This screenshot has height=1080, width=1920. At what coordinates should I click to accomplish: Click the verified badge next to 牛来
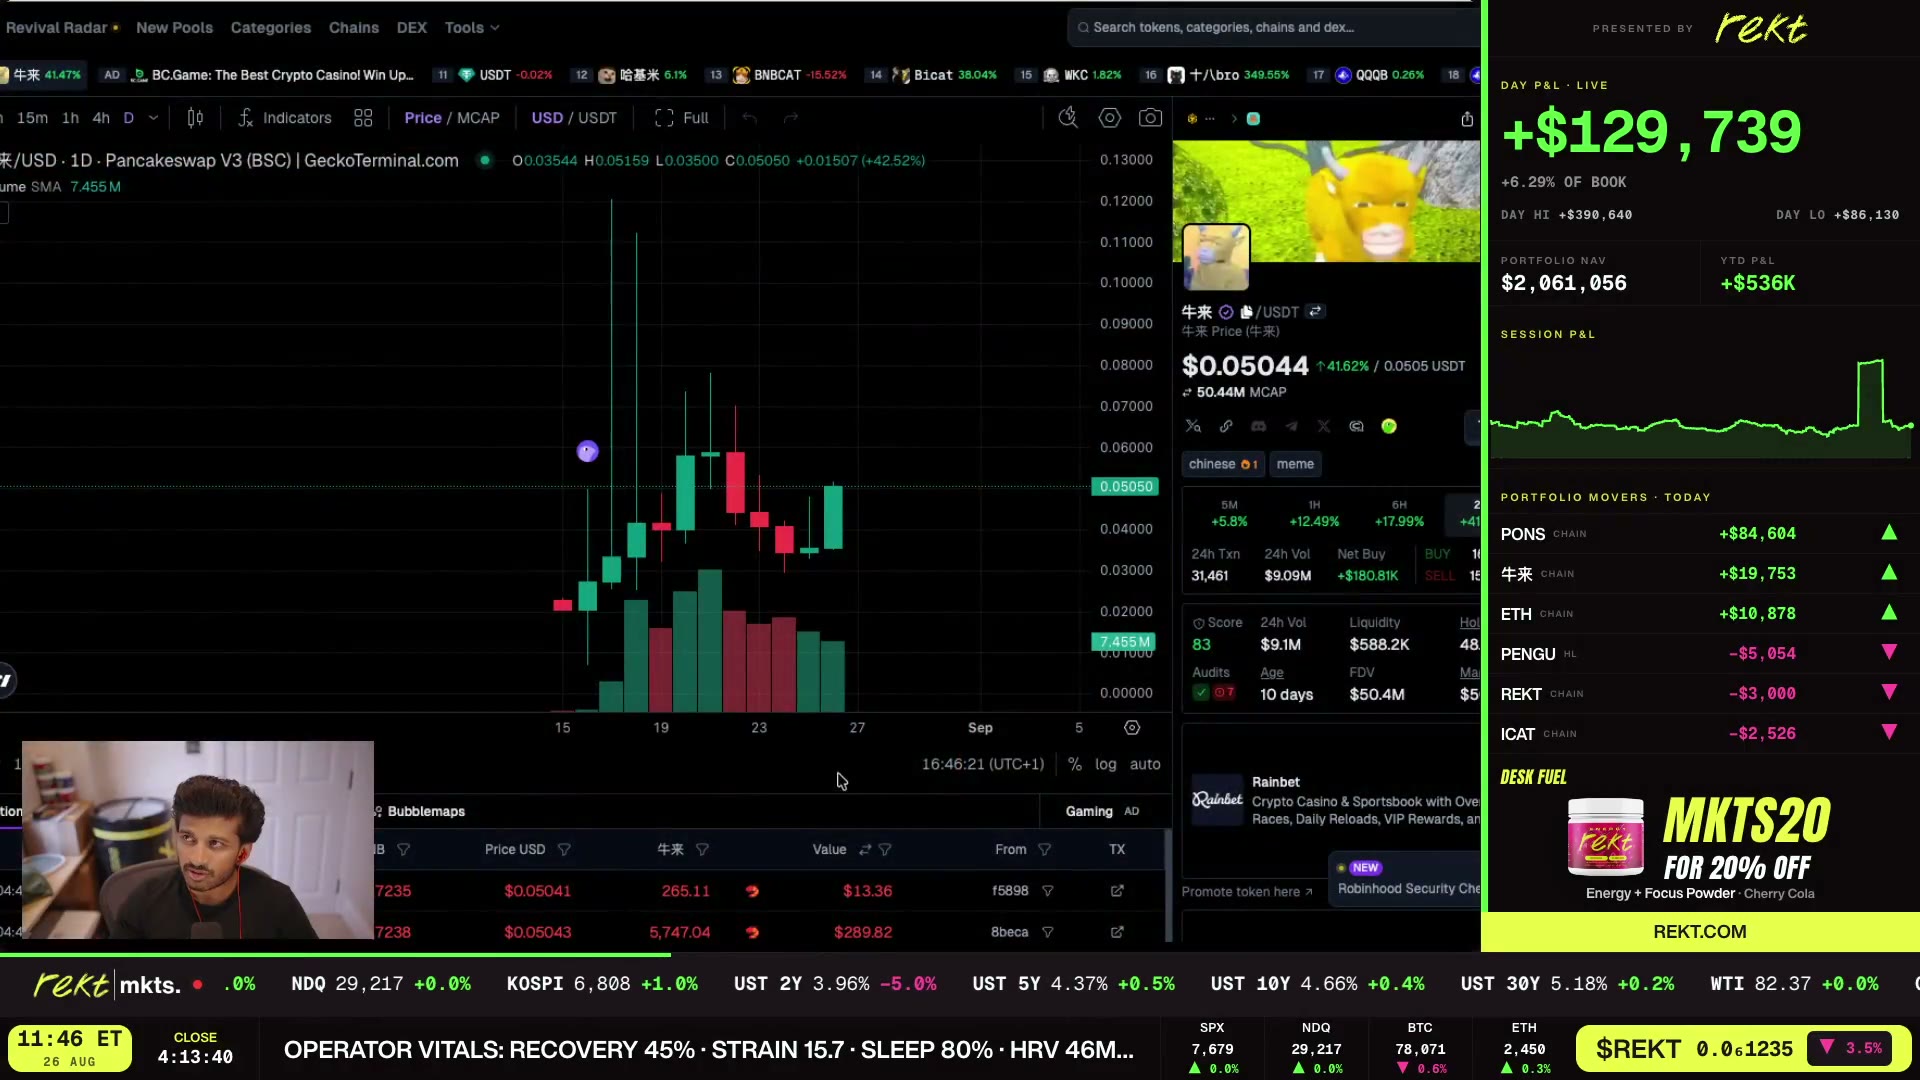coord(1226,312)
